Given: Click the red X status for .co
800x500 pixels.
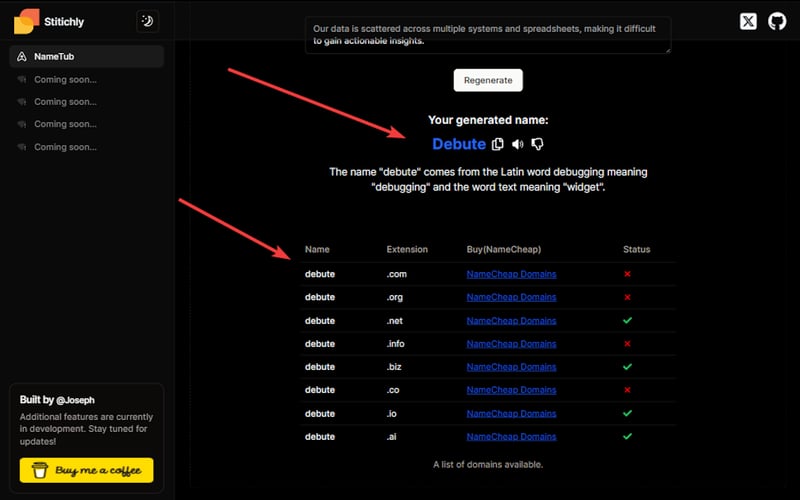Looking at the screenshot, I should tap(627, 390).
